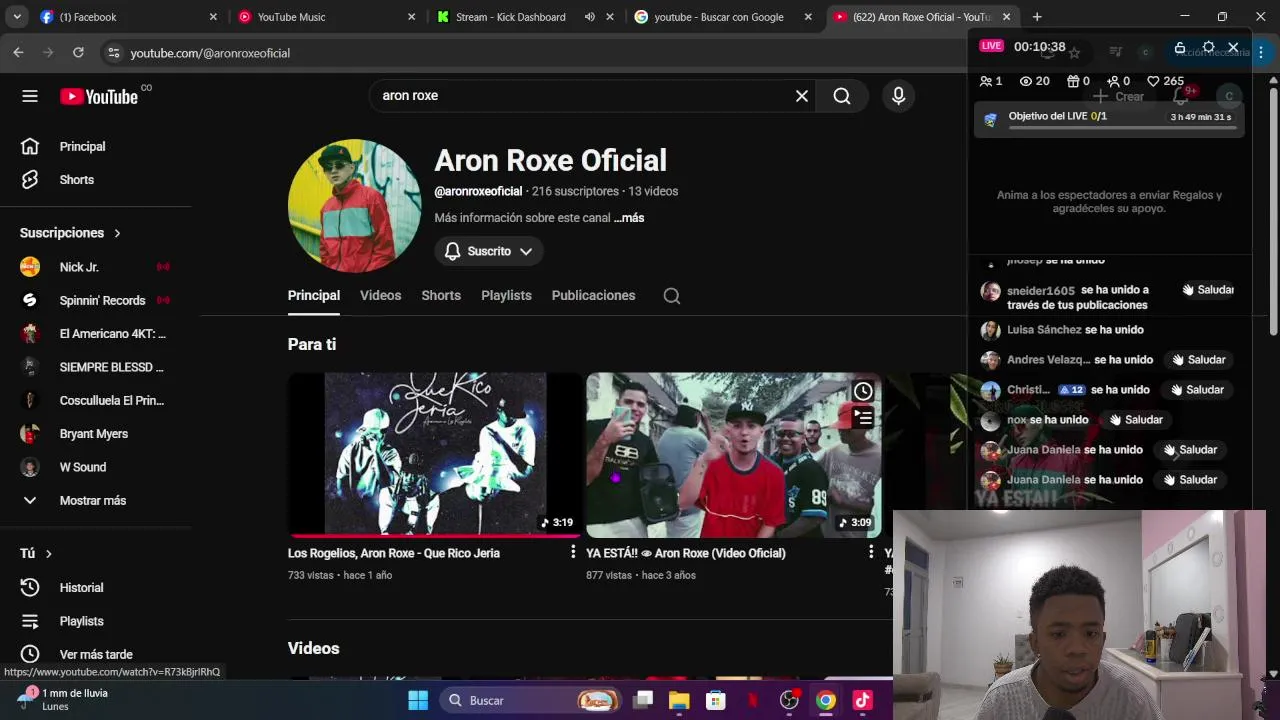This screenshot has width=1280, height=720.
Task: Open Suscrito notification dropdown
Action: (489, 251)
